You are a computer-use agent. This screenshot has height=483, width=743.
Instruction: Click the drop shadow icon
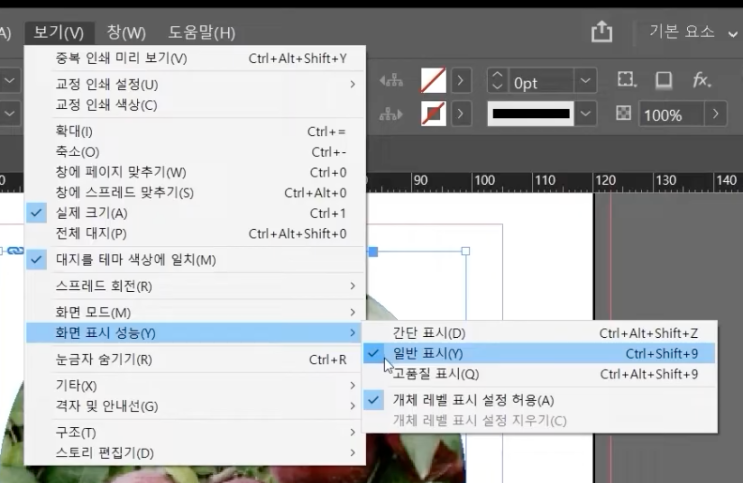pos(663,80)
